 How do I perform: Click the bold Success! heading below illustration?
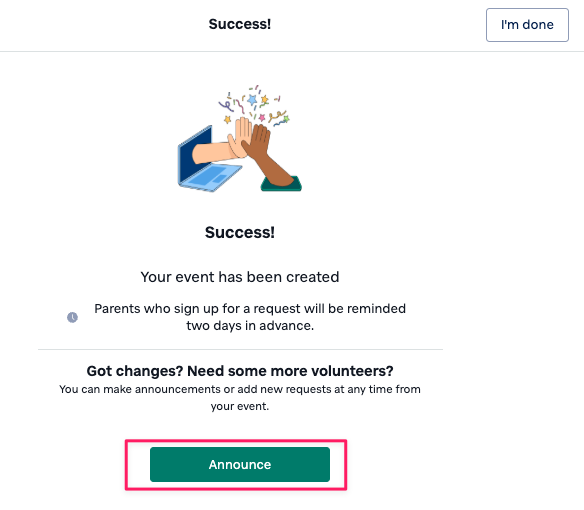pos(240,232)
